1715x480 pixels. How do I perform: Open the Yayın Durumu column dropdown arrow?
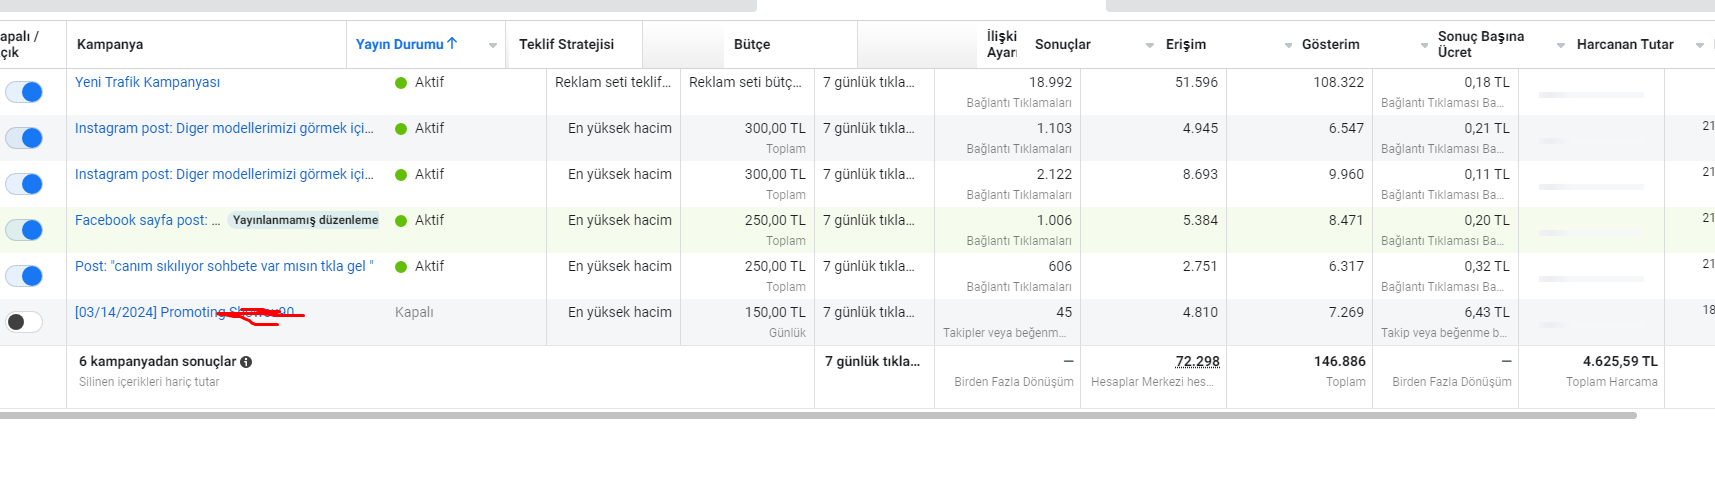[493, 45]
